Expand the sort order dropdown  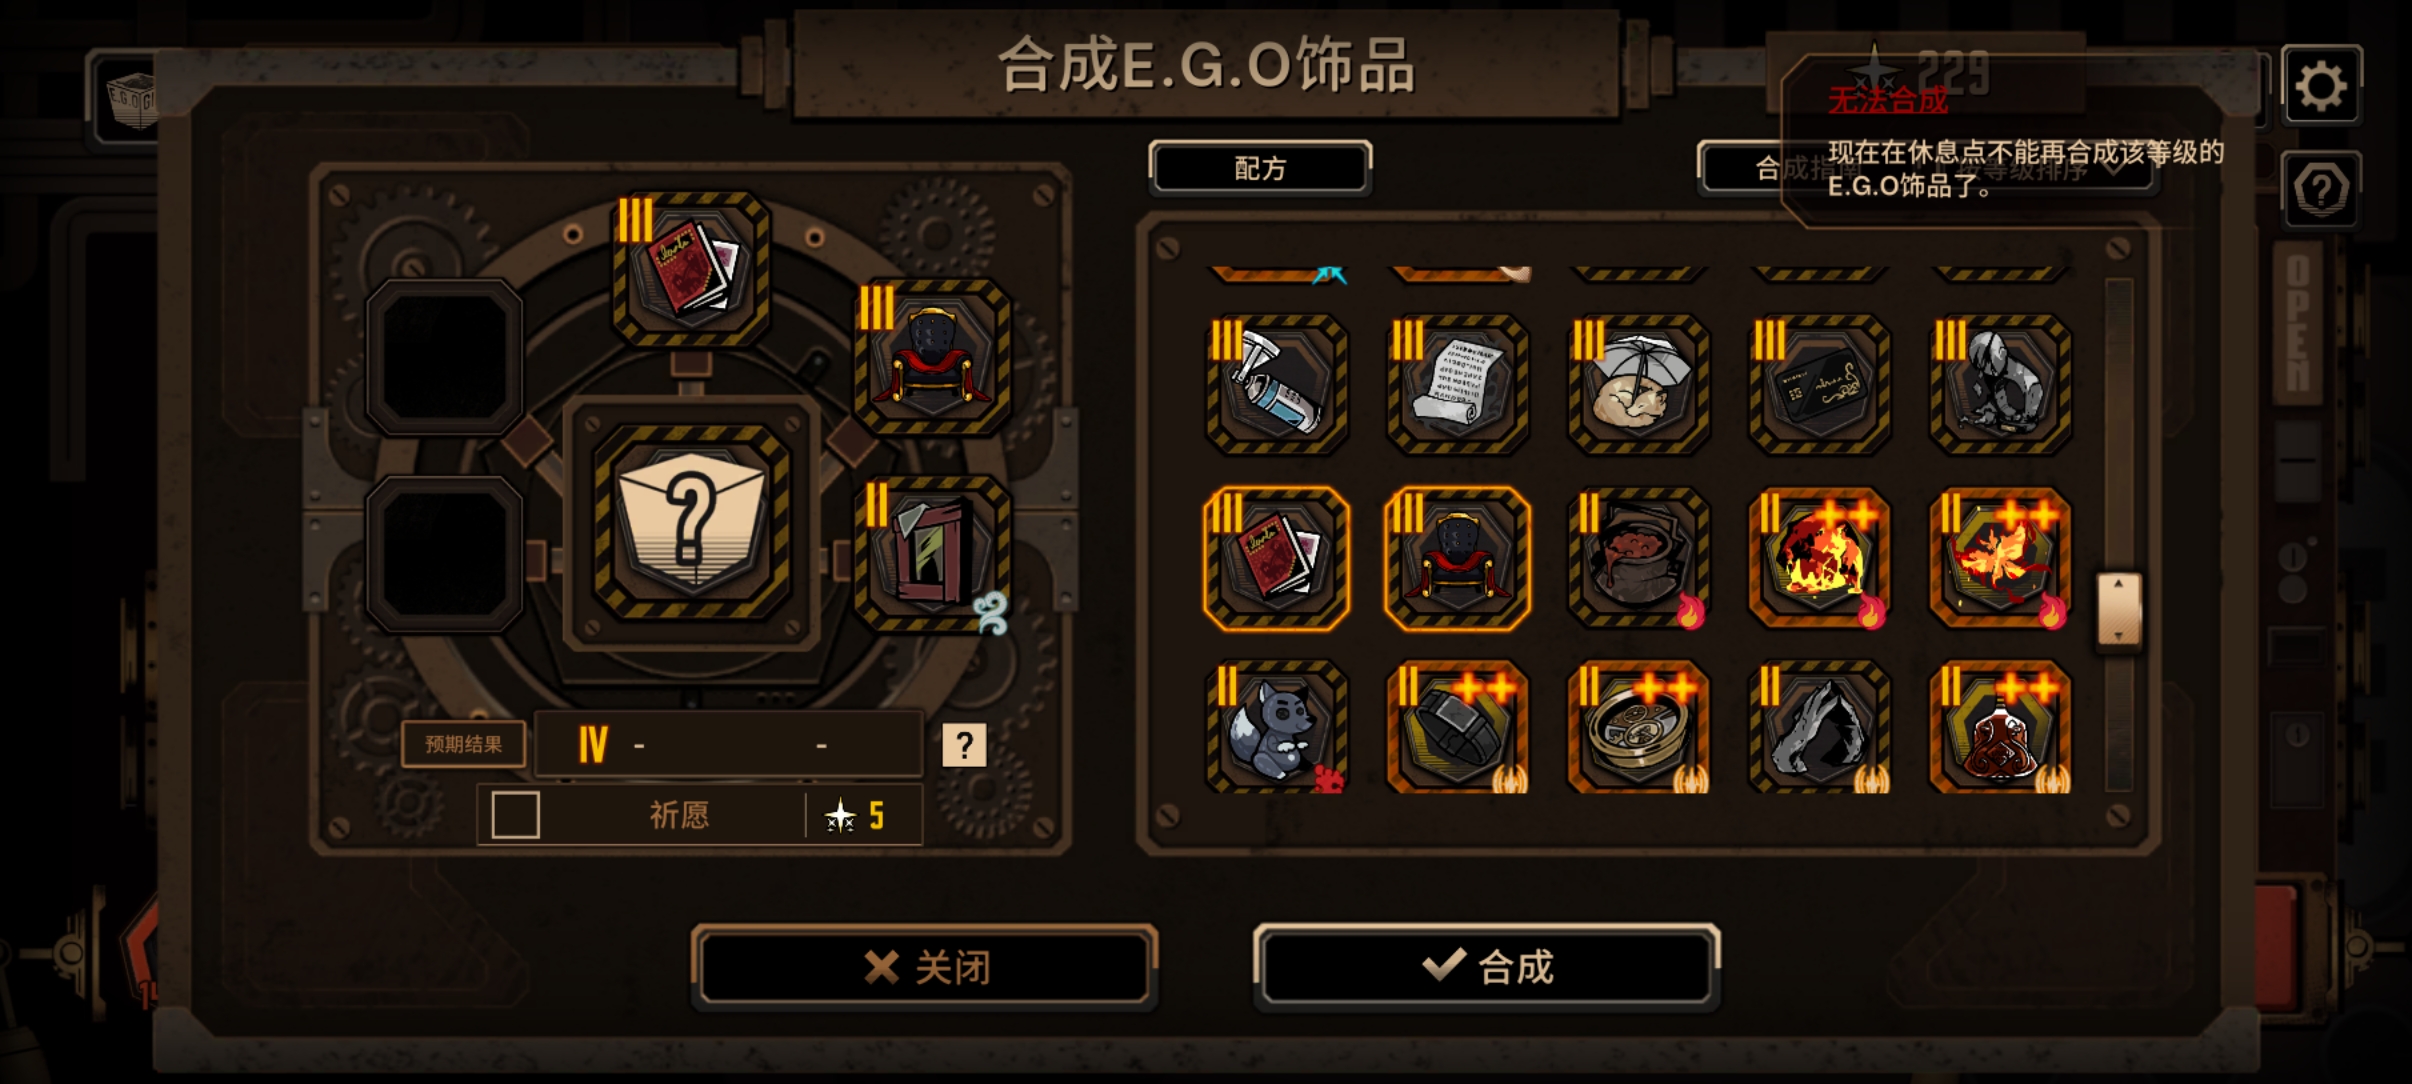(1927, 168)
